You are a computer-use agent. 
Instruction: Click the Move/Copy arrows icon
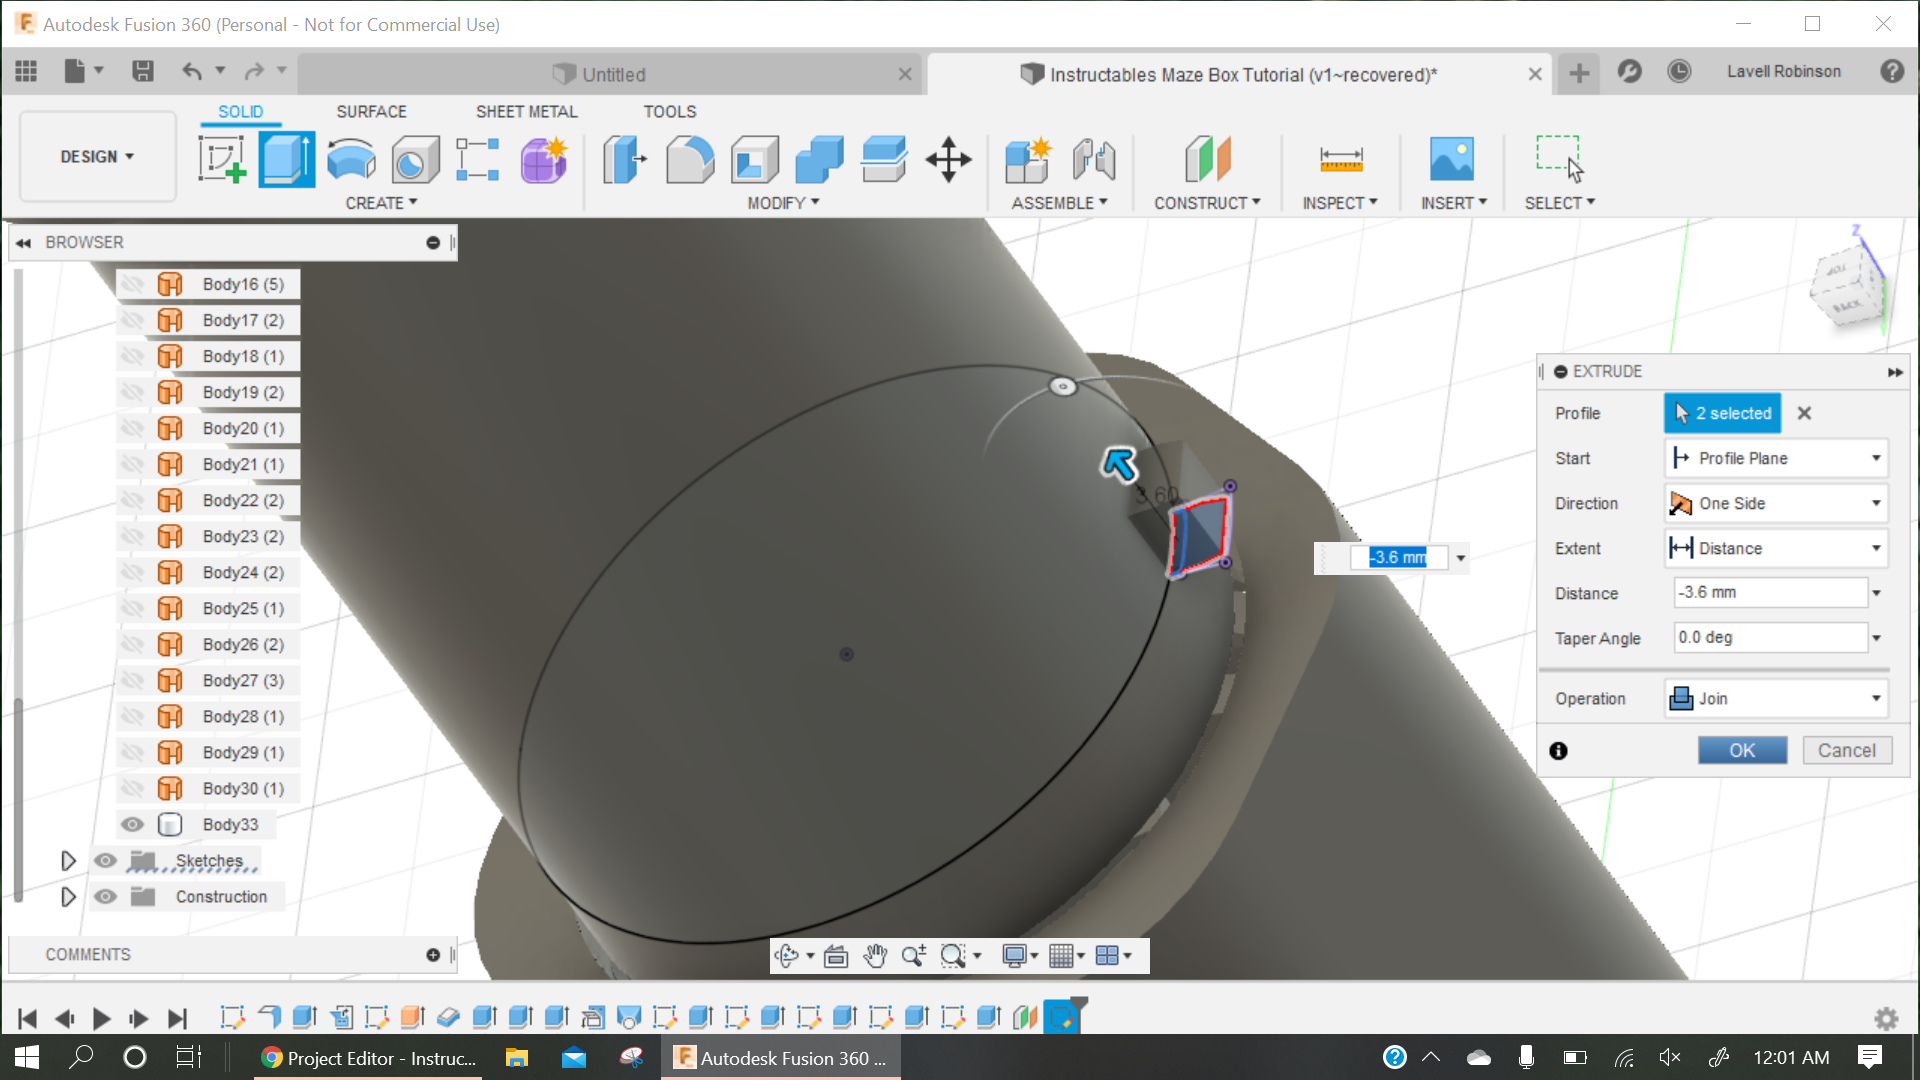pyautogui.click(x=948, y=160)
